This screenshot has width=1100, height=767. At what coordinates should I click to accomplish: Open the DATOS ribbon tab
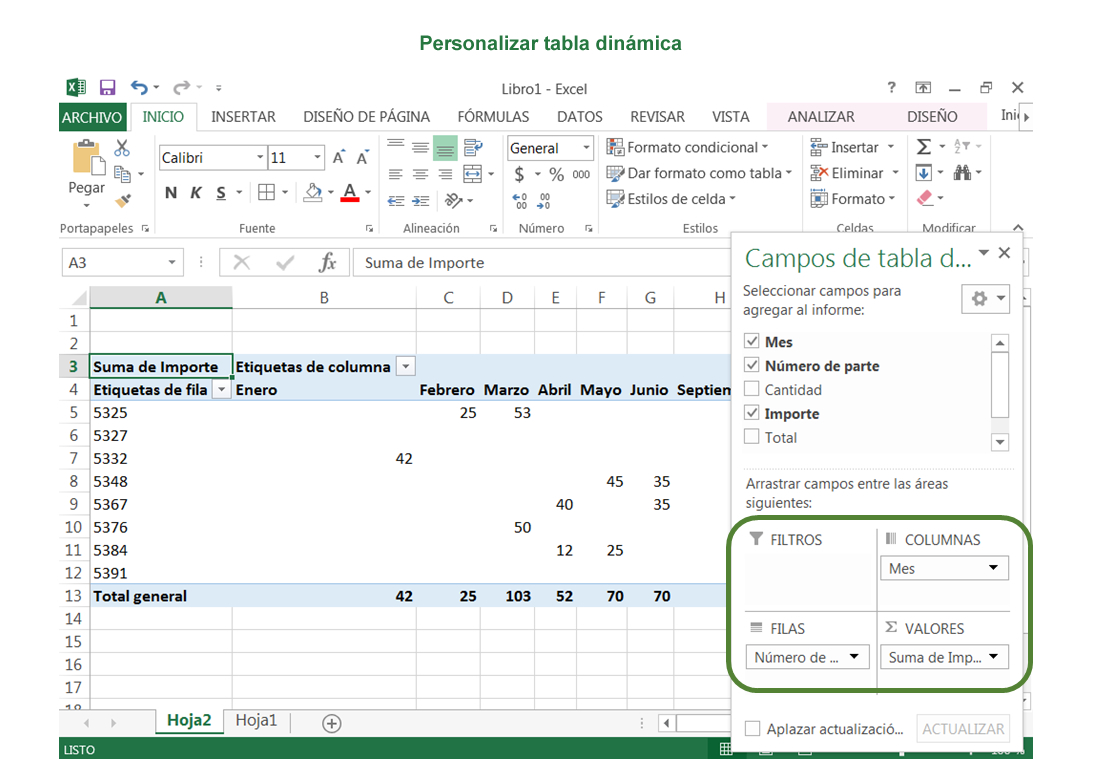[579, 117]
